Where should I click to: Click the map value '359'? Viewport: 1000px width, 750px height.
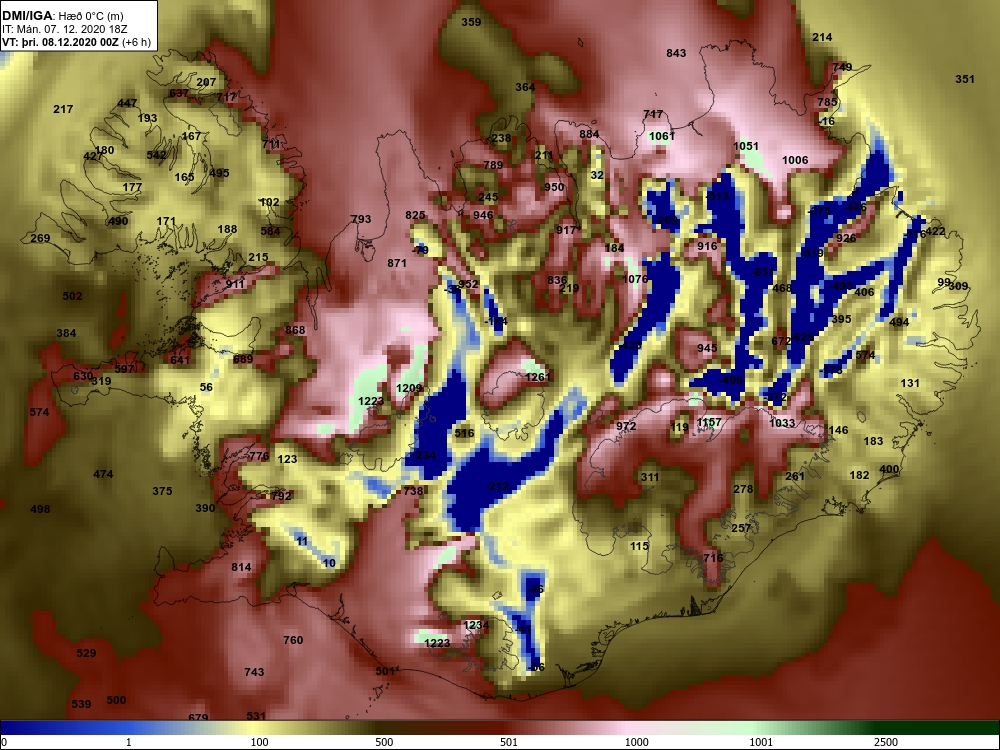471,22
